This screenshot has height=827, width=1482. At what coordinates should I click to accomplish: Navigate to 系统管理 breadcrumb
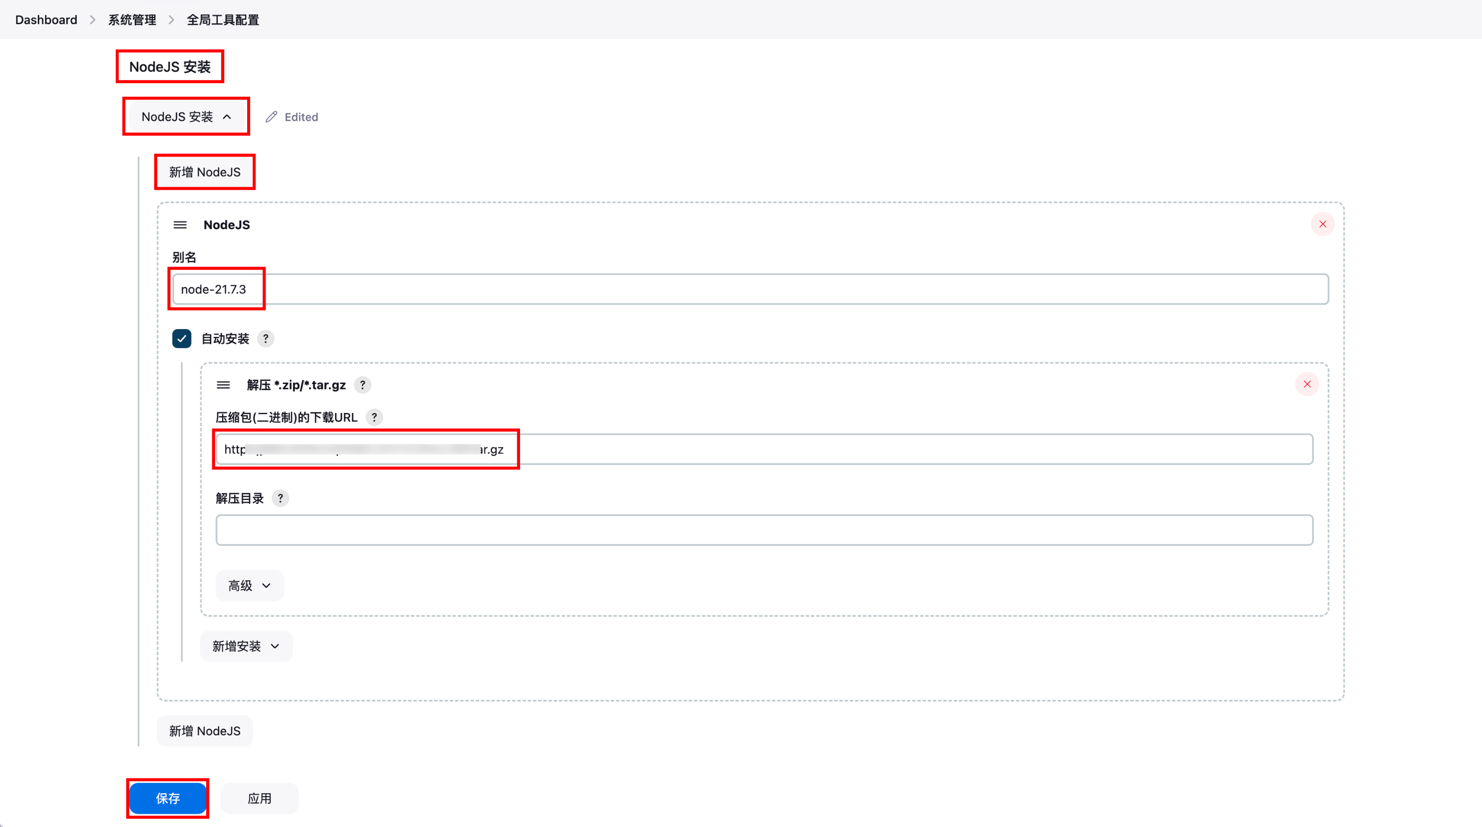(x=132, y=20)
